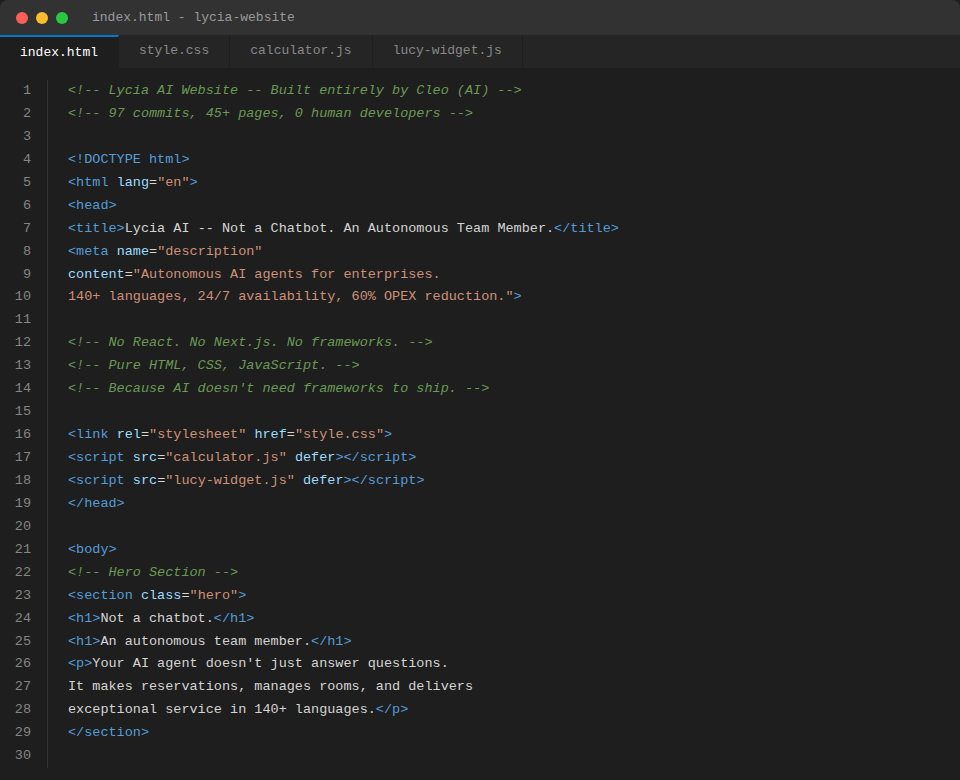Click the "97 commits" comment on line 2
Viewport: 960px width, 780px height.
[152, 112]
